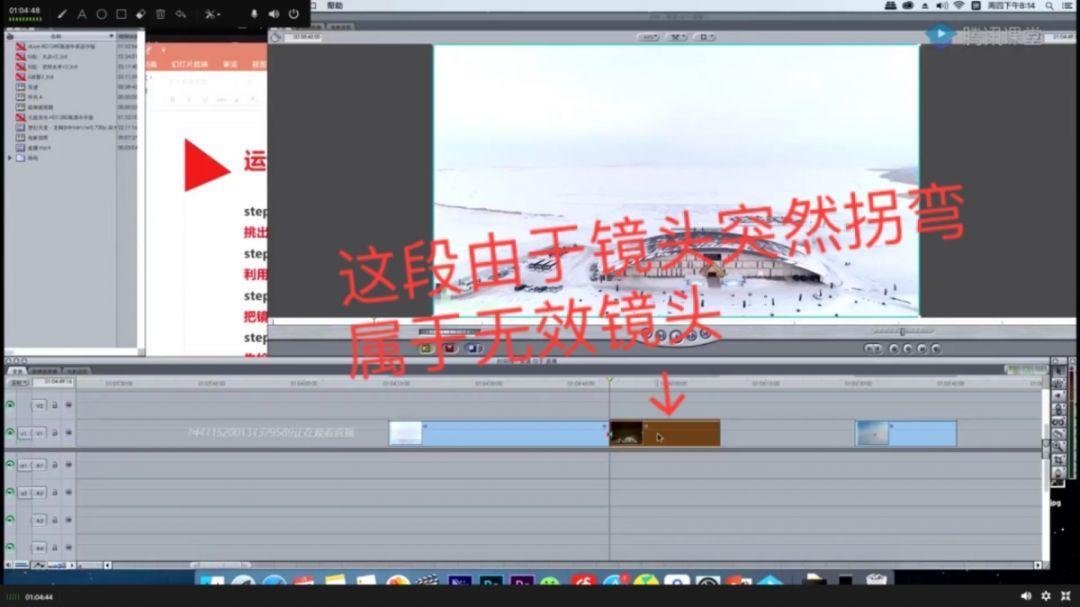The image size is (1080, 607).
Task: Open the annotation tools settings dropdown
Action: point(211,14)
